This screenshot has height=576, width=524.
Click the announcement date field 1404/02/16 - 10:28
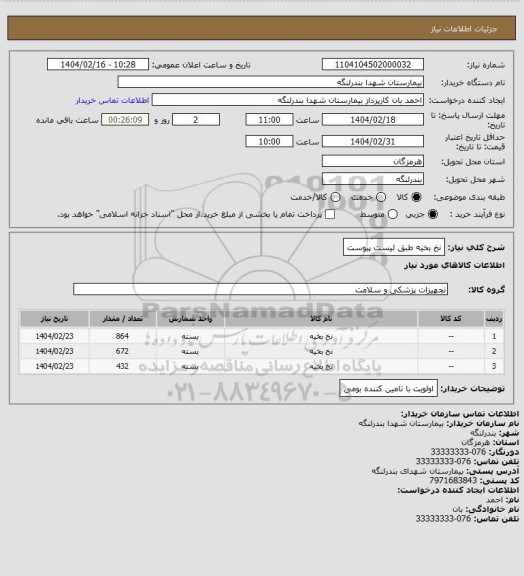[98, 65]
